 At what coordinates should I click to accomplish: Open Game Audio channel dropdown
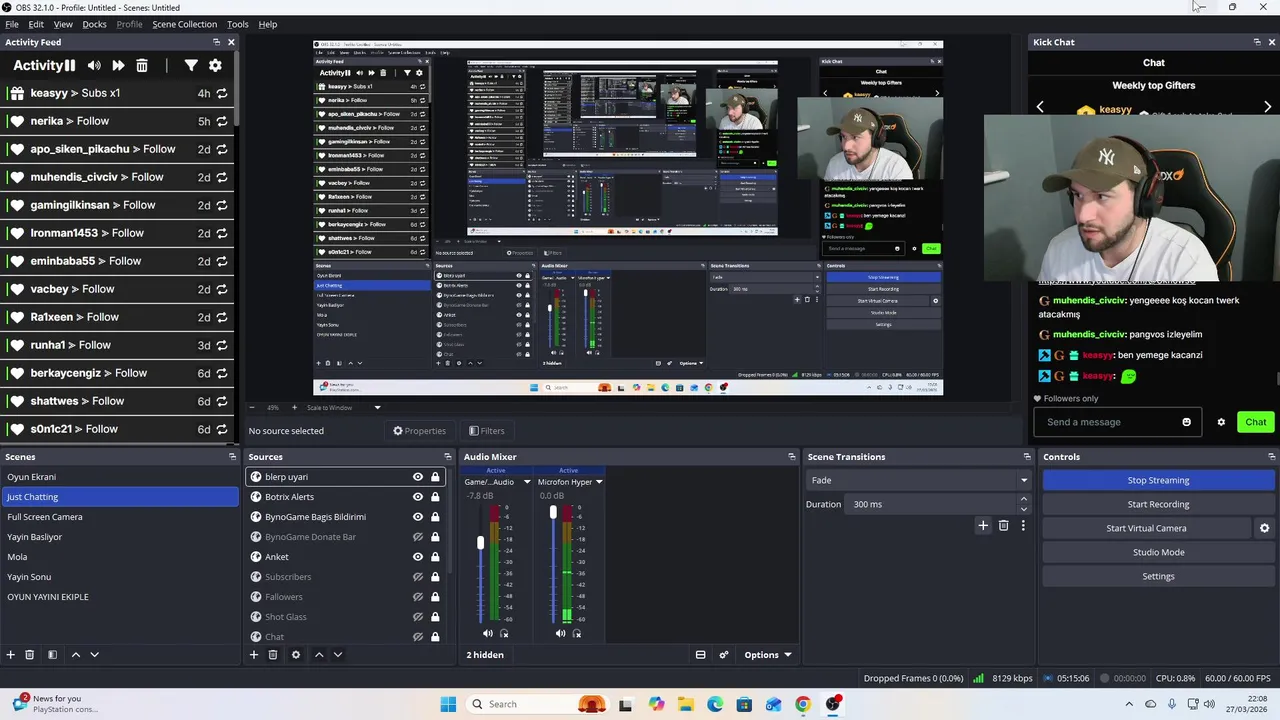(x=527, y=482)
